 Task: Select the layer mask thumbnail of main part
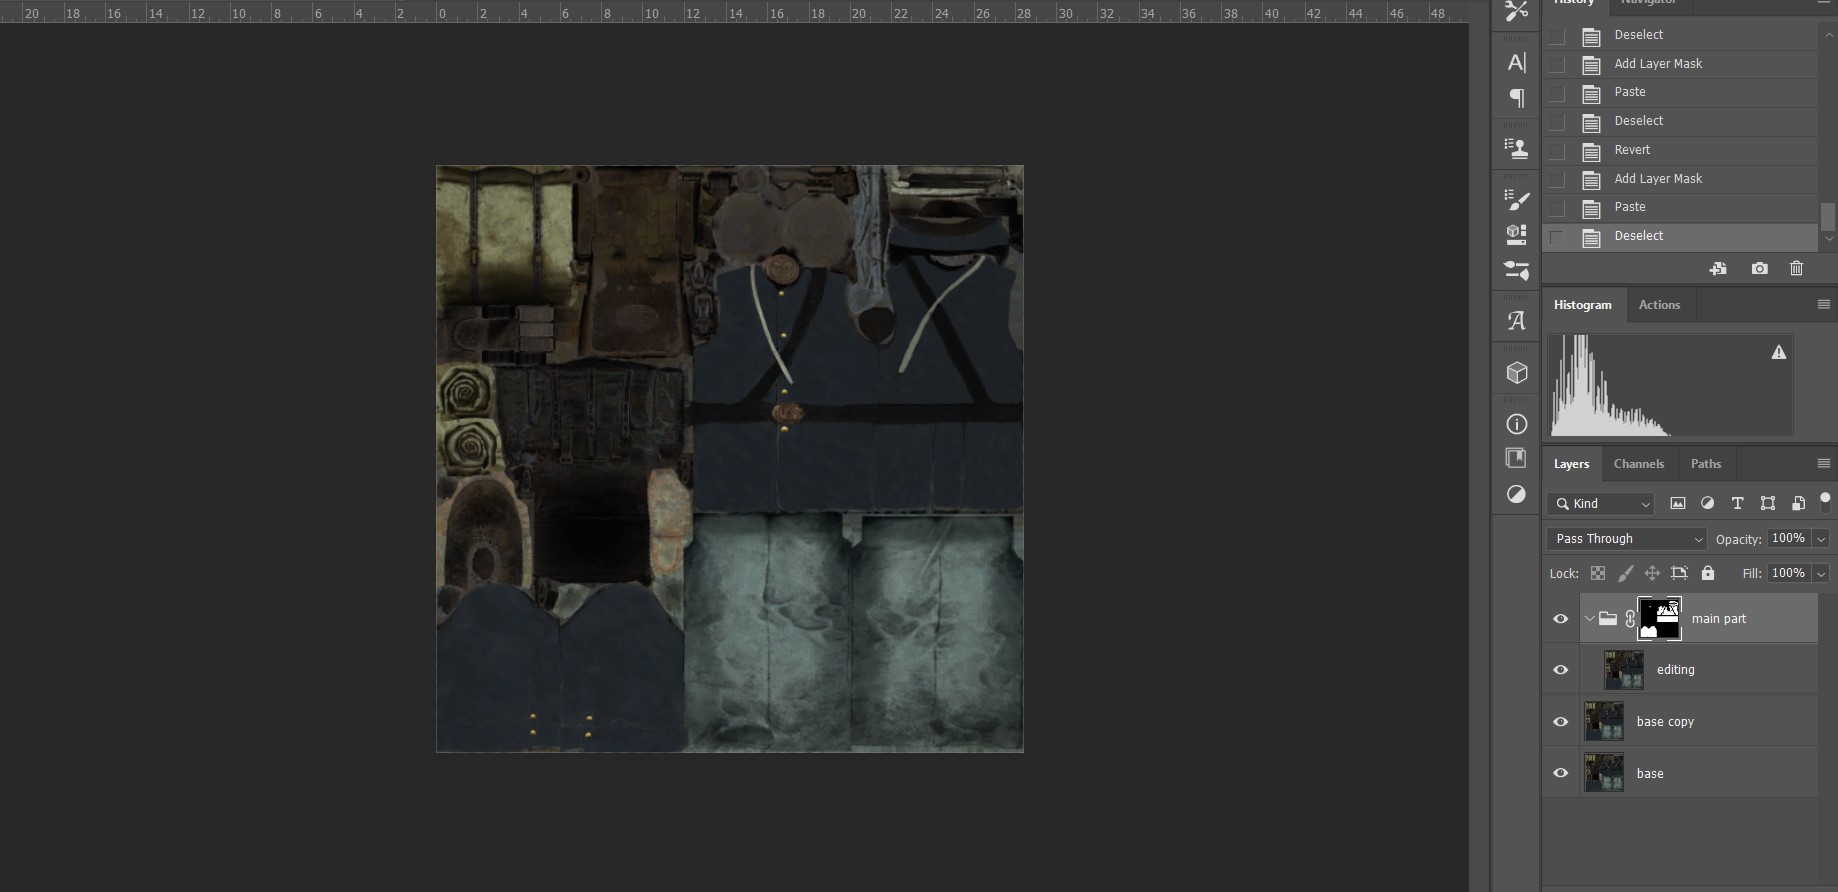coord(1660,619)
